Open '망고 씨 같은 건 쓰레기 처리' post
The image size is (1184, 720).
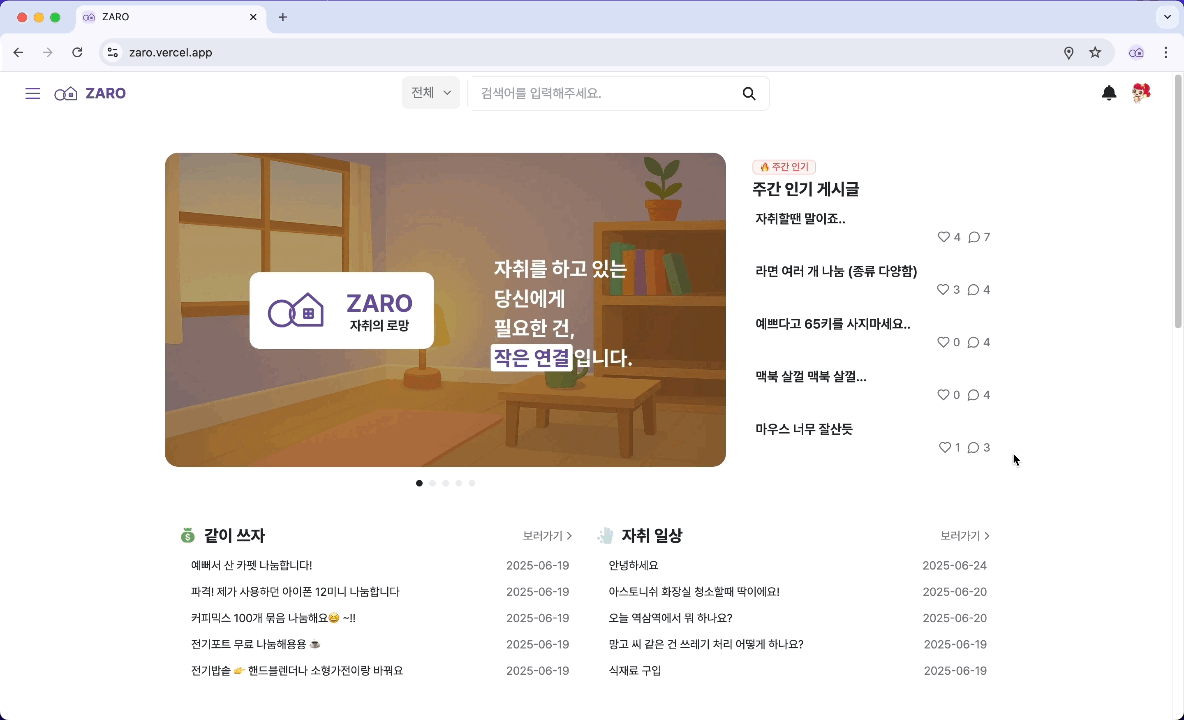coord(706,645)
